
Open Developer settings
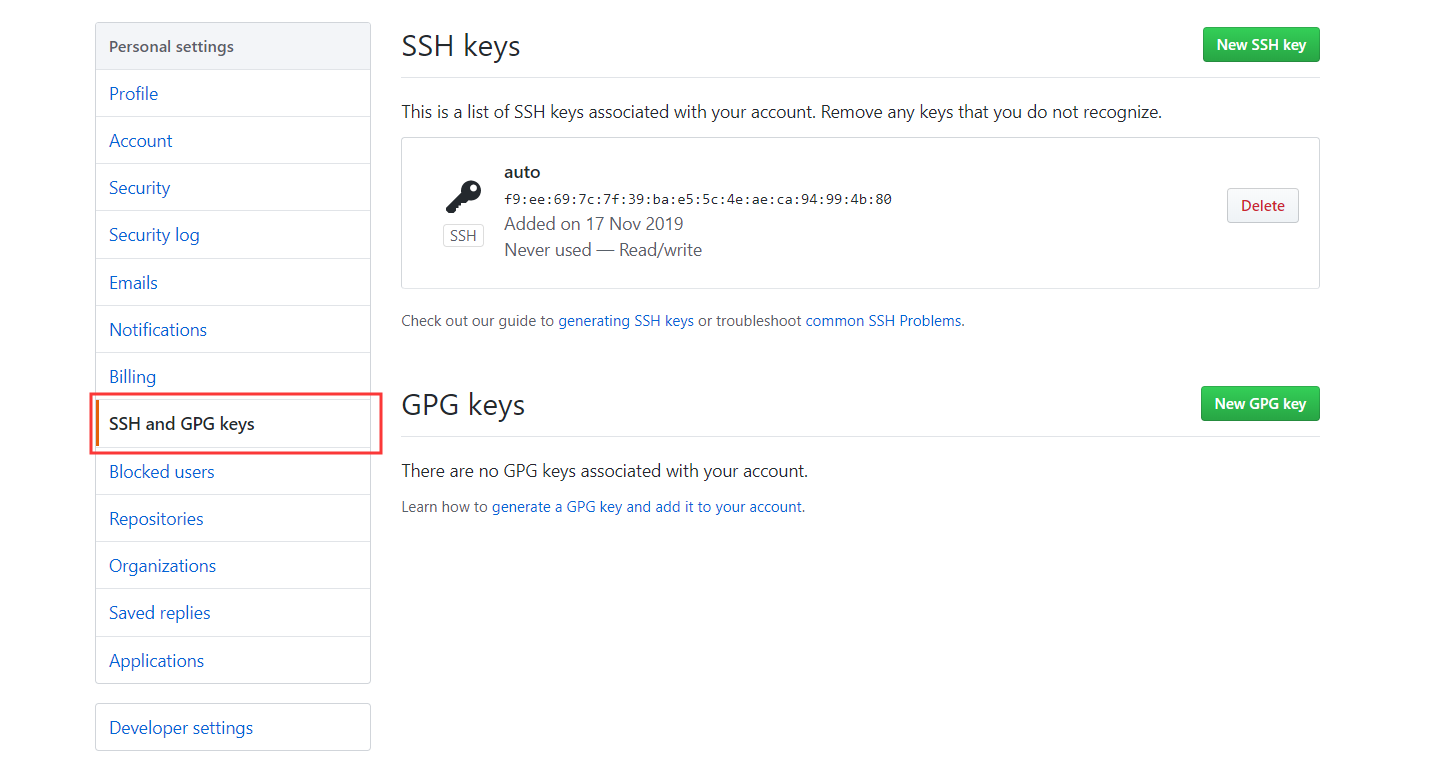pos(180,727)
